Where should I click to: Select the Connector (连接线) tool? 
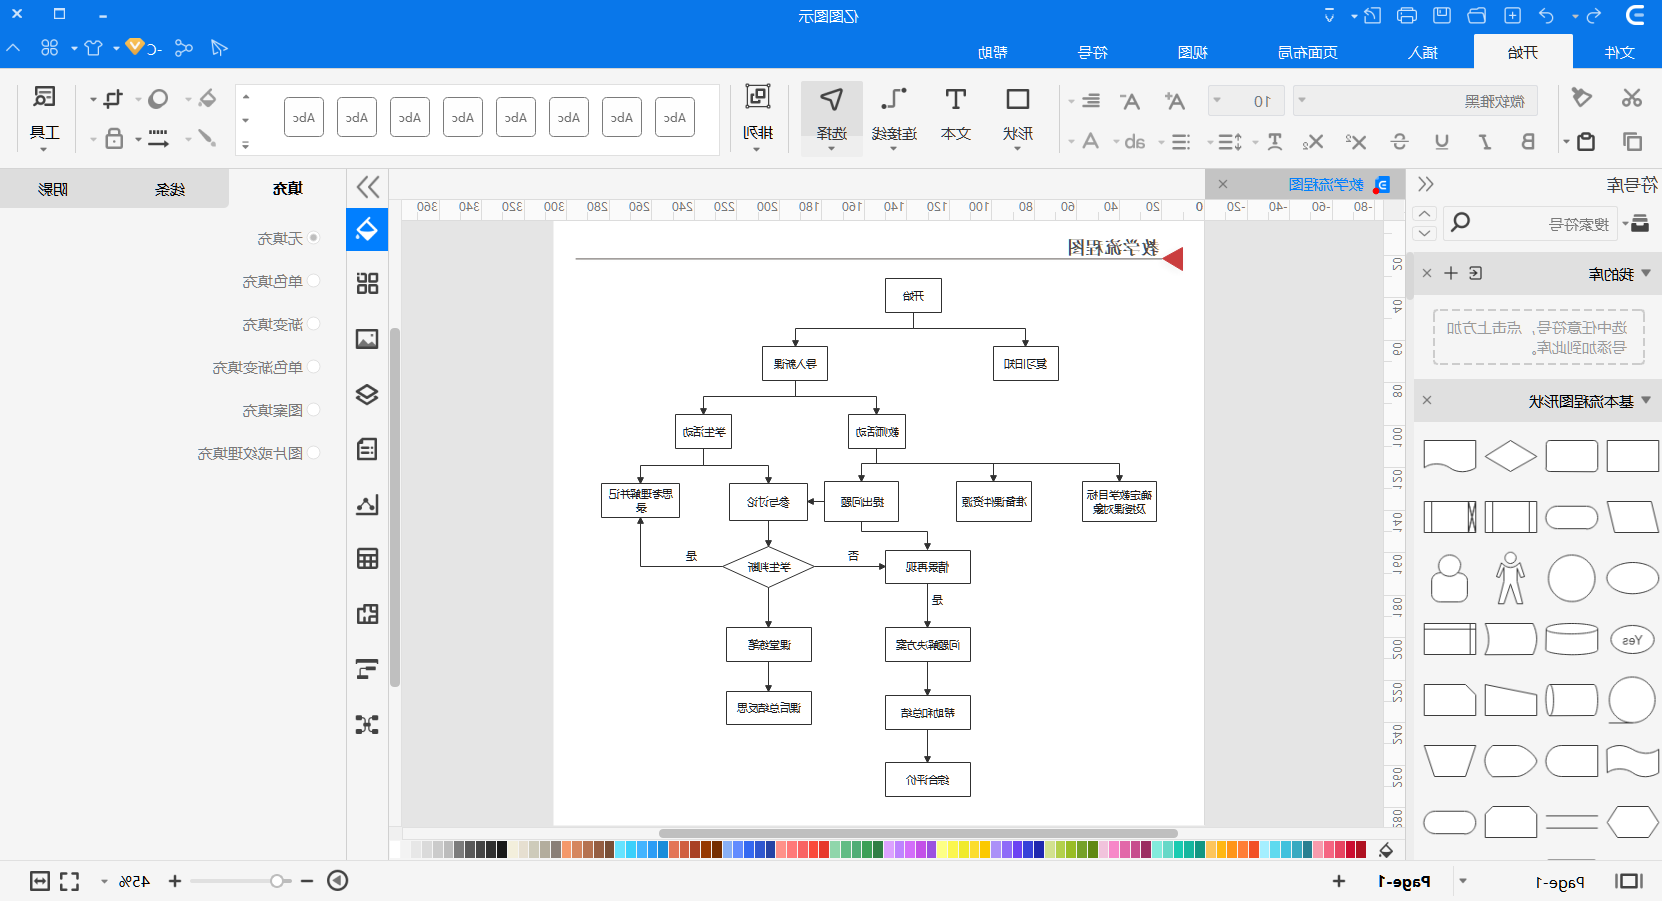pyautogui.click(x=894, y=116)
